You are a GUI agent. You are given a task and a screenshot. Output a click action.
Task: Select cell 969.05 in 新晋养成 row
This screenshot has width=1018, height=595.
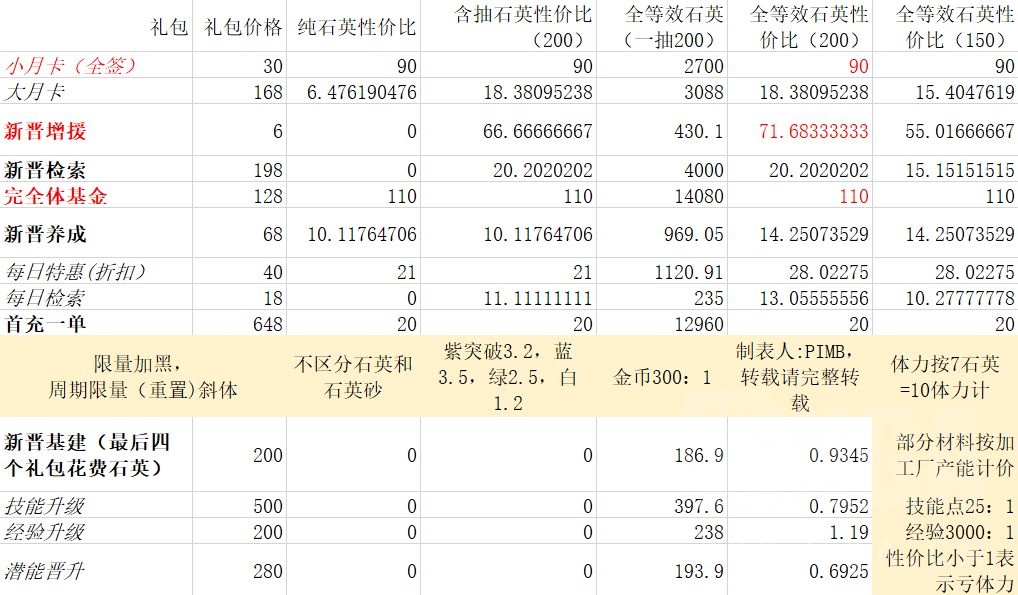[x=662, y=233]
